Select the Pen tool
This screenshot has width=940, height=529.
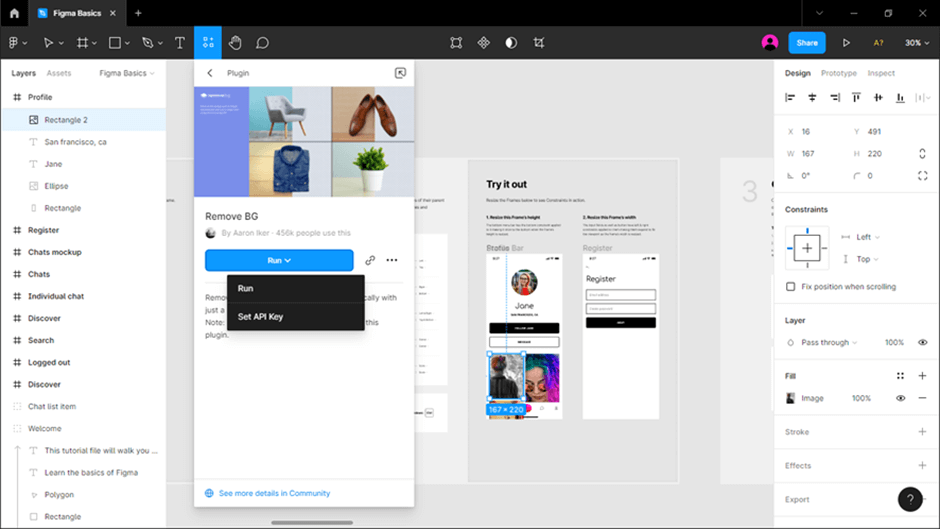[x=147, y=43]
